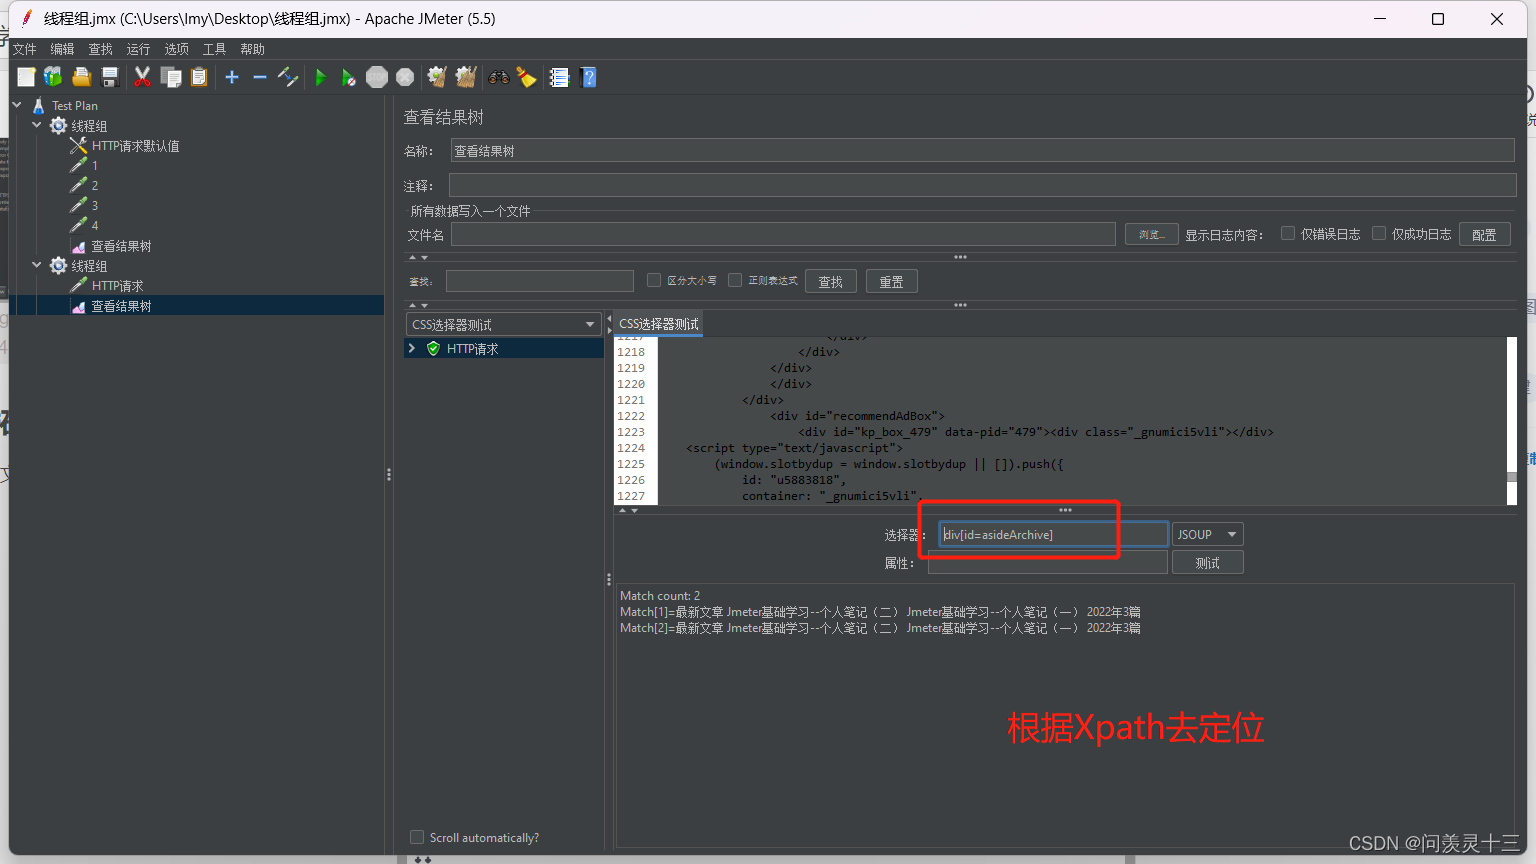Collapse second 线程组 node above HTTP请求
Screen dimensions: 1536x864
click(x=37, y=265)
